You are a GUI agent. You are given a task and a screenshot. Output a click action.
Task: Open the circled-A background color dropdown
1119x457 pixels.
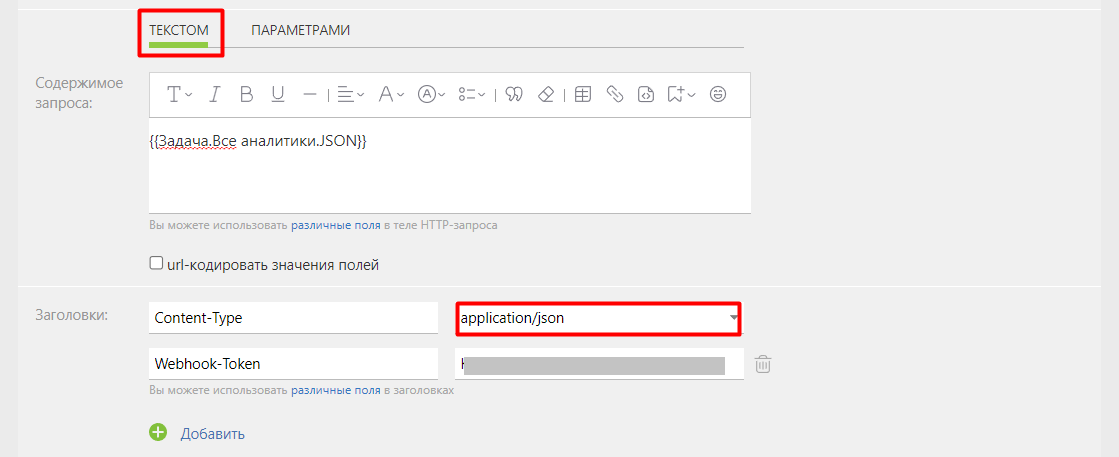[x=432, y=94]
